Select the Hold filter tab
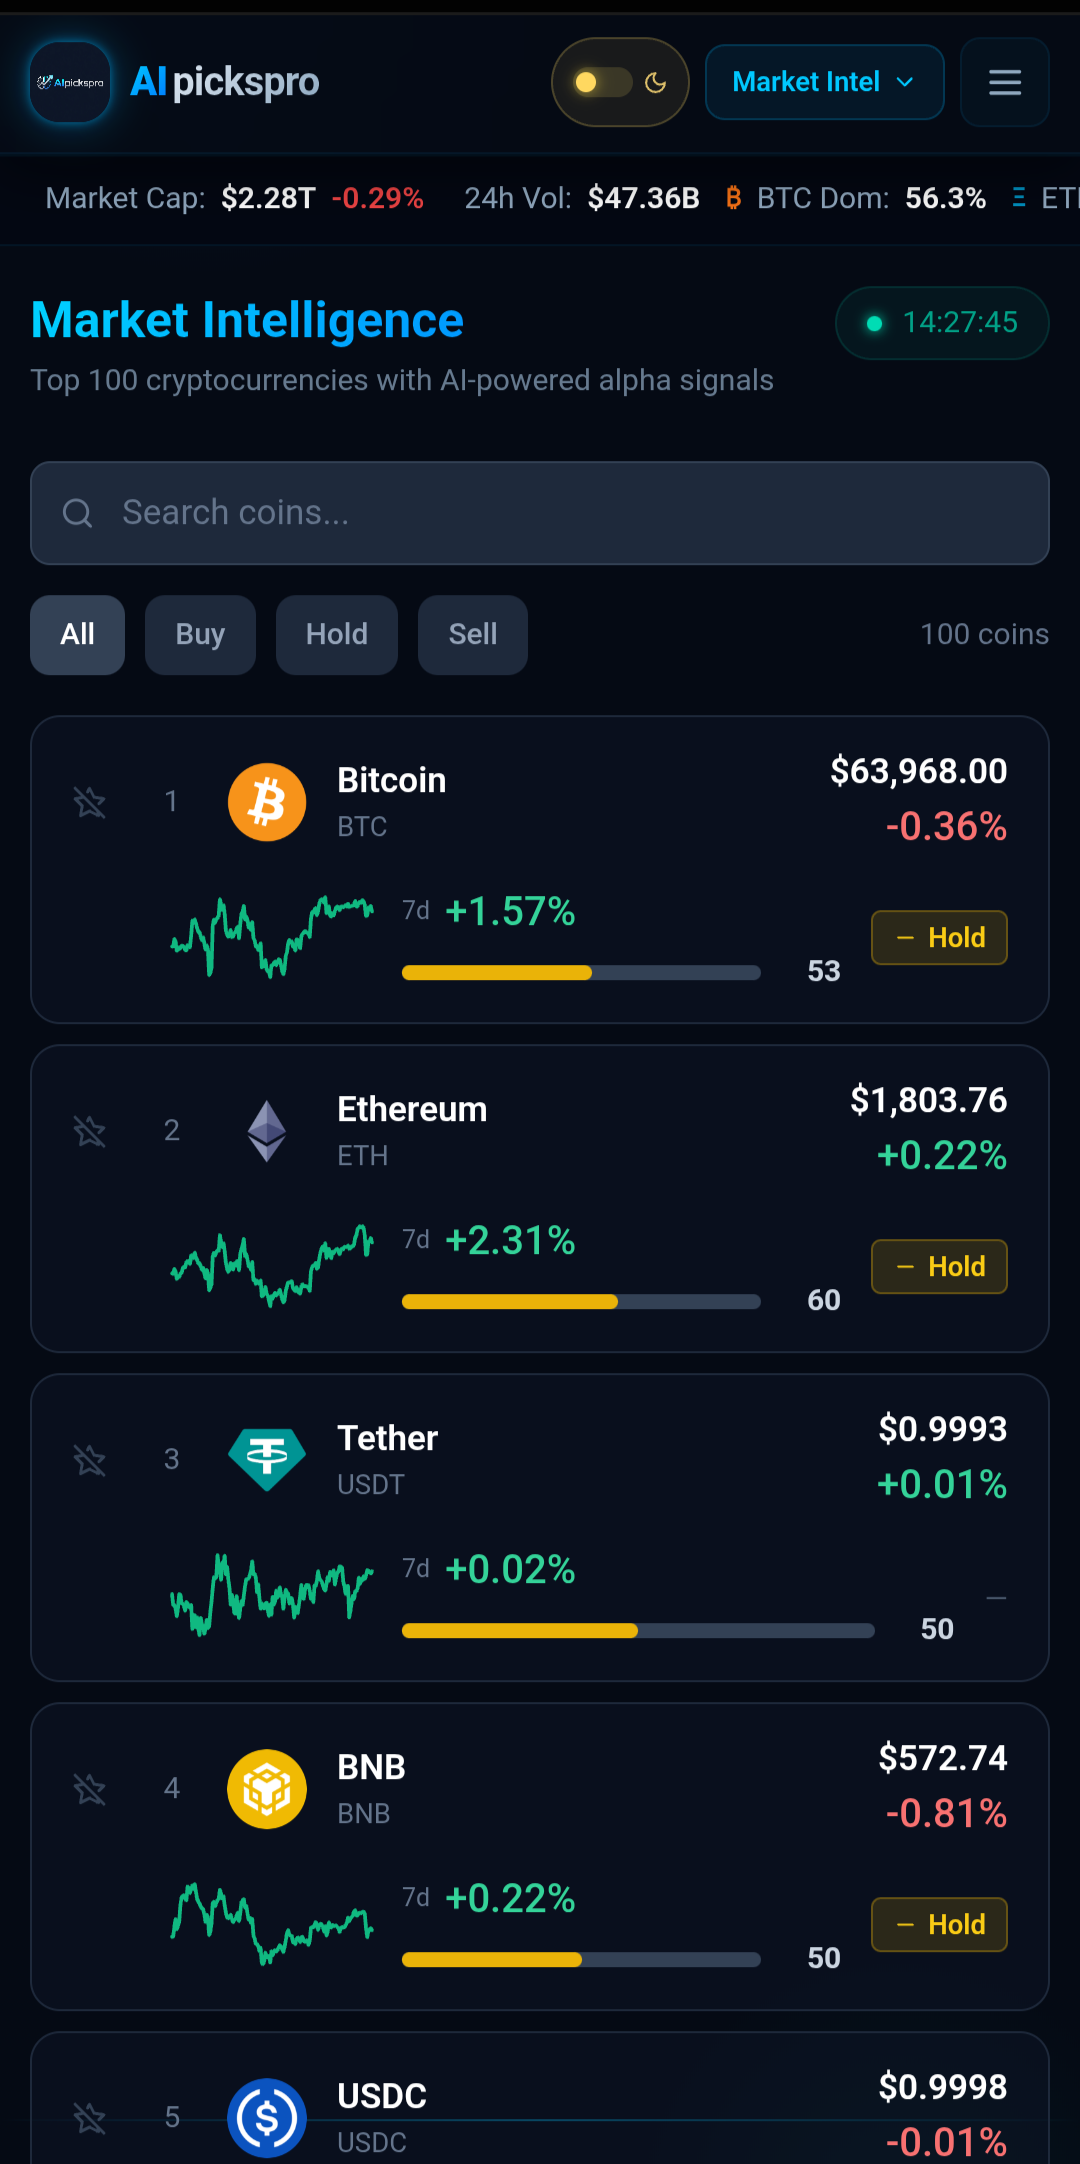The image size is (1080, 2164). (337, 635)
